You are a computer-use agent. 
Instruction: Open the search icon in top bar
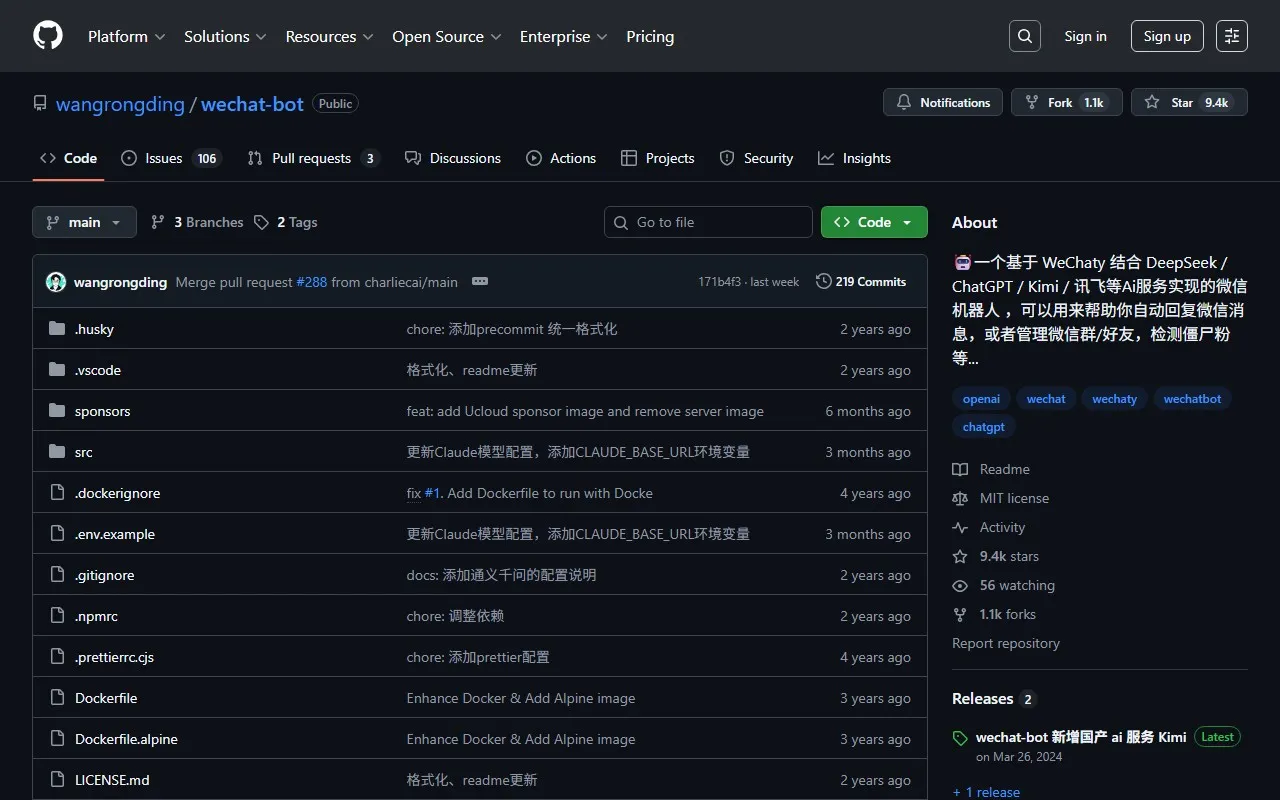point(1024,35)
